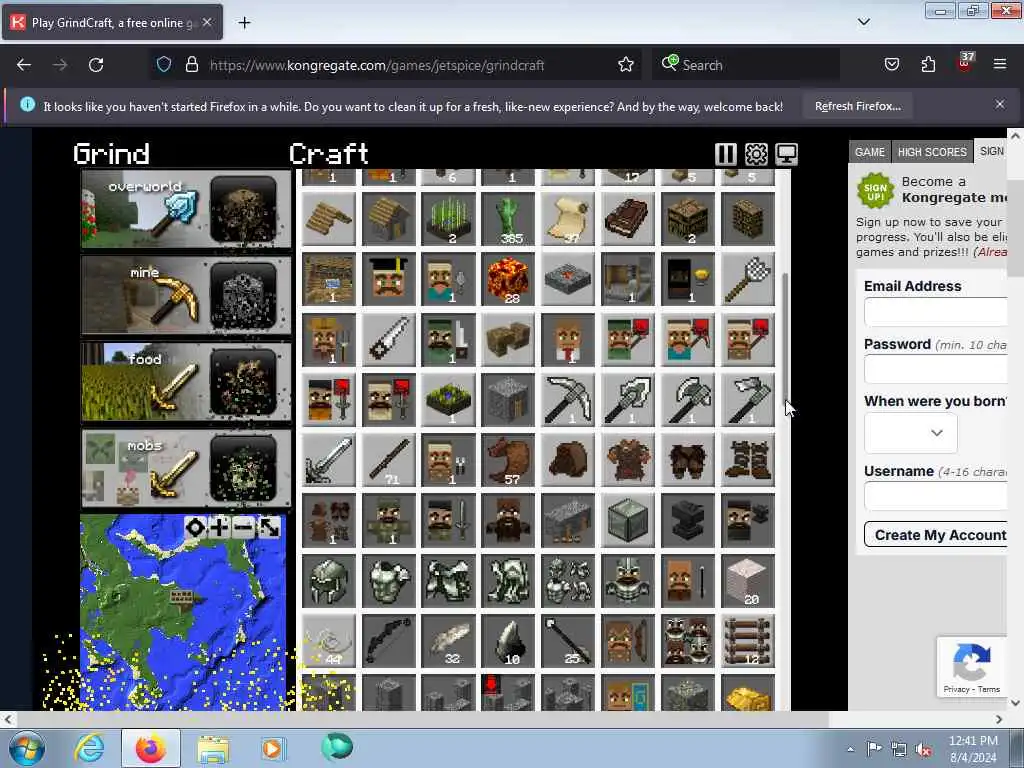Click the Refresh Firefox button
This screenshot has height=768, width=1024.
[x=857, y=106]
